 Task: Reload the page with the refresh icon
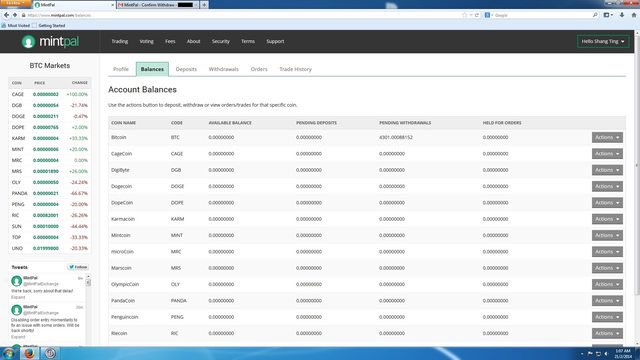pyautogui.click(x=477, y=15)
